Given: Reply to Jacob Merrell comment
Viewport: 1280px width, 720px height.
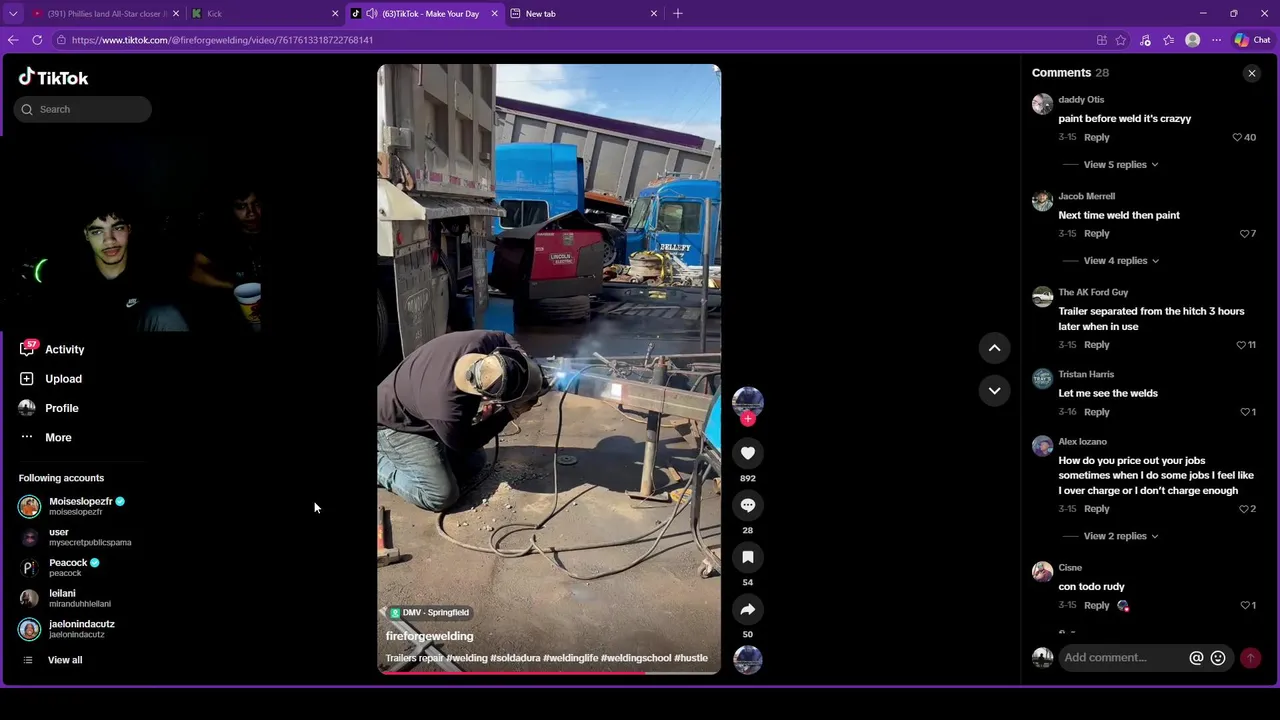Looking at the screenshot, I should 1096,234.
